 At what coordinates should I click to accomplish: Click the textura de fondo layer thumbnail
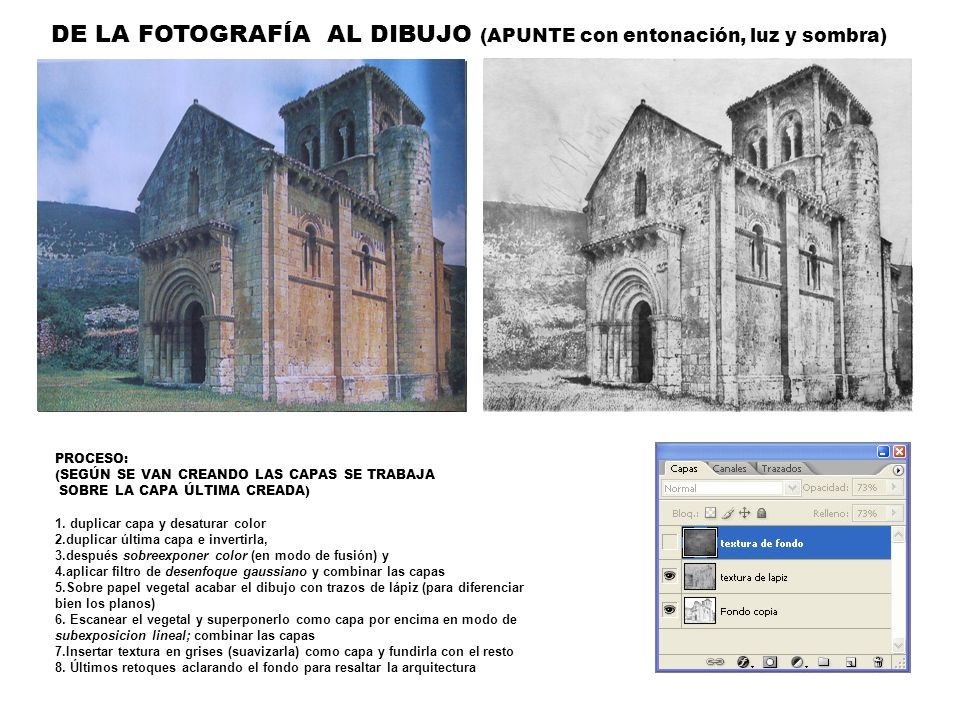click(x=699, y=542)
